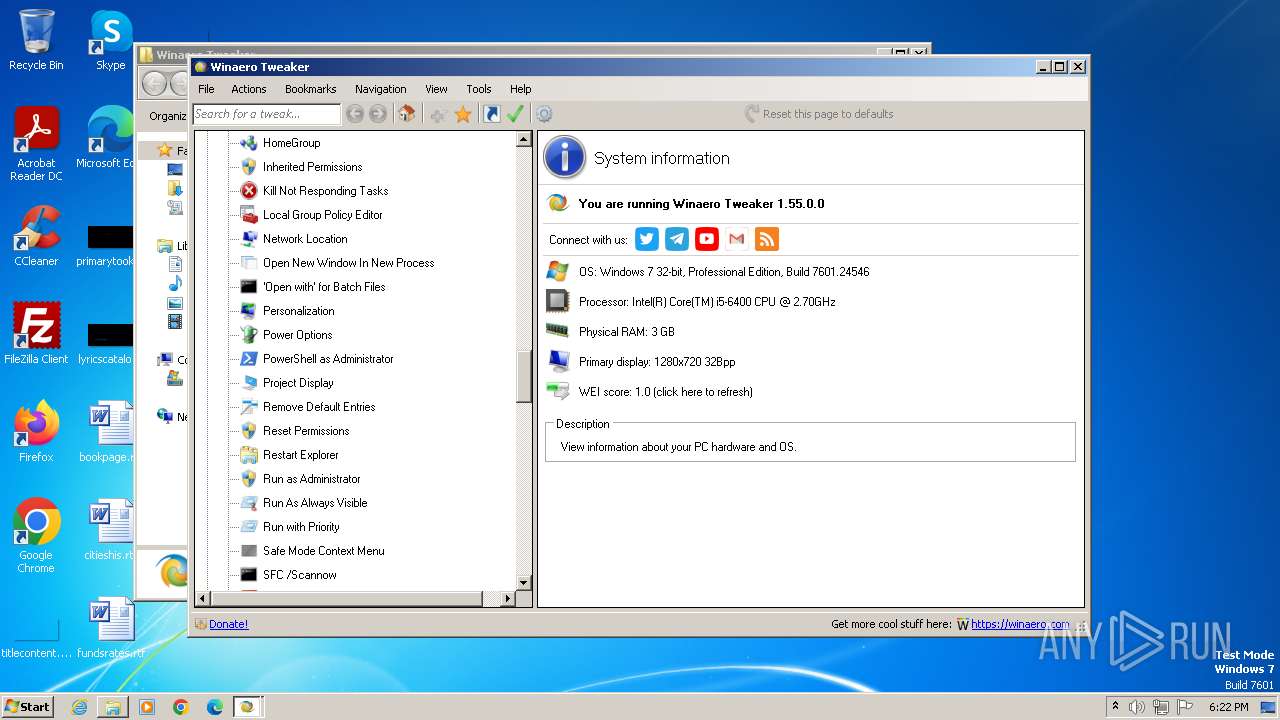The width and height of the screenshot is (1280, 720).
Task: Focus the Search for a tweak field
Action: click(266, 114)
